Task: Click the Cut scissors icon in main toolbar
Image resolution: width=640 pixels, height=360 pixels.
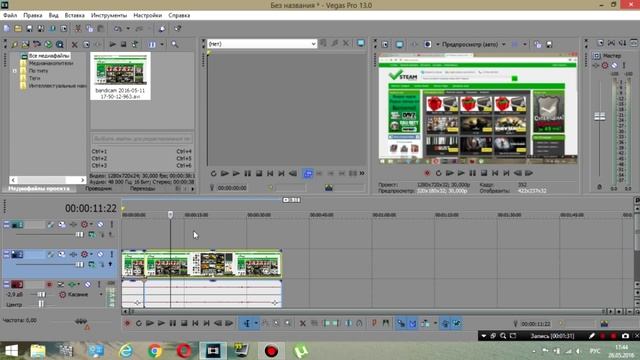Action: (x=78, y=29)
